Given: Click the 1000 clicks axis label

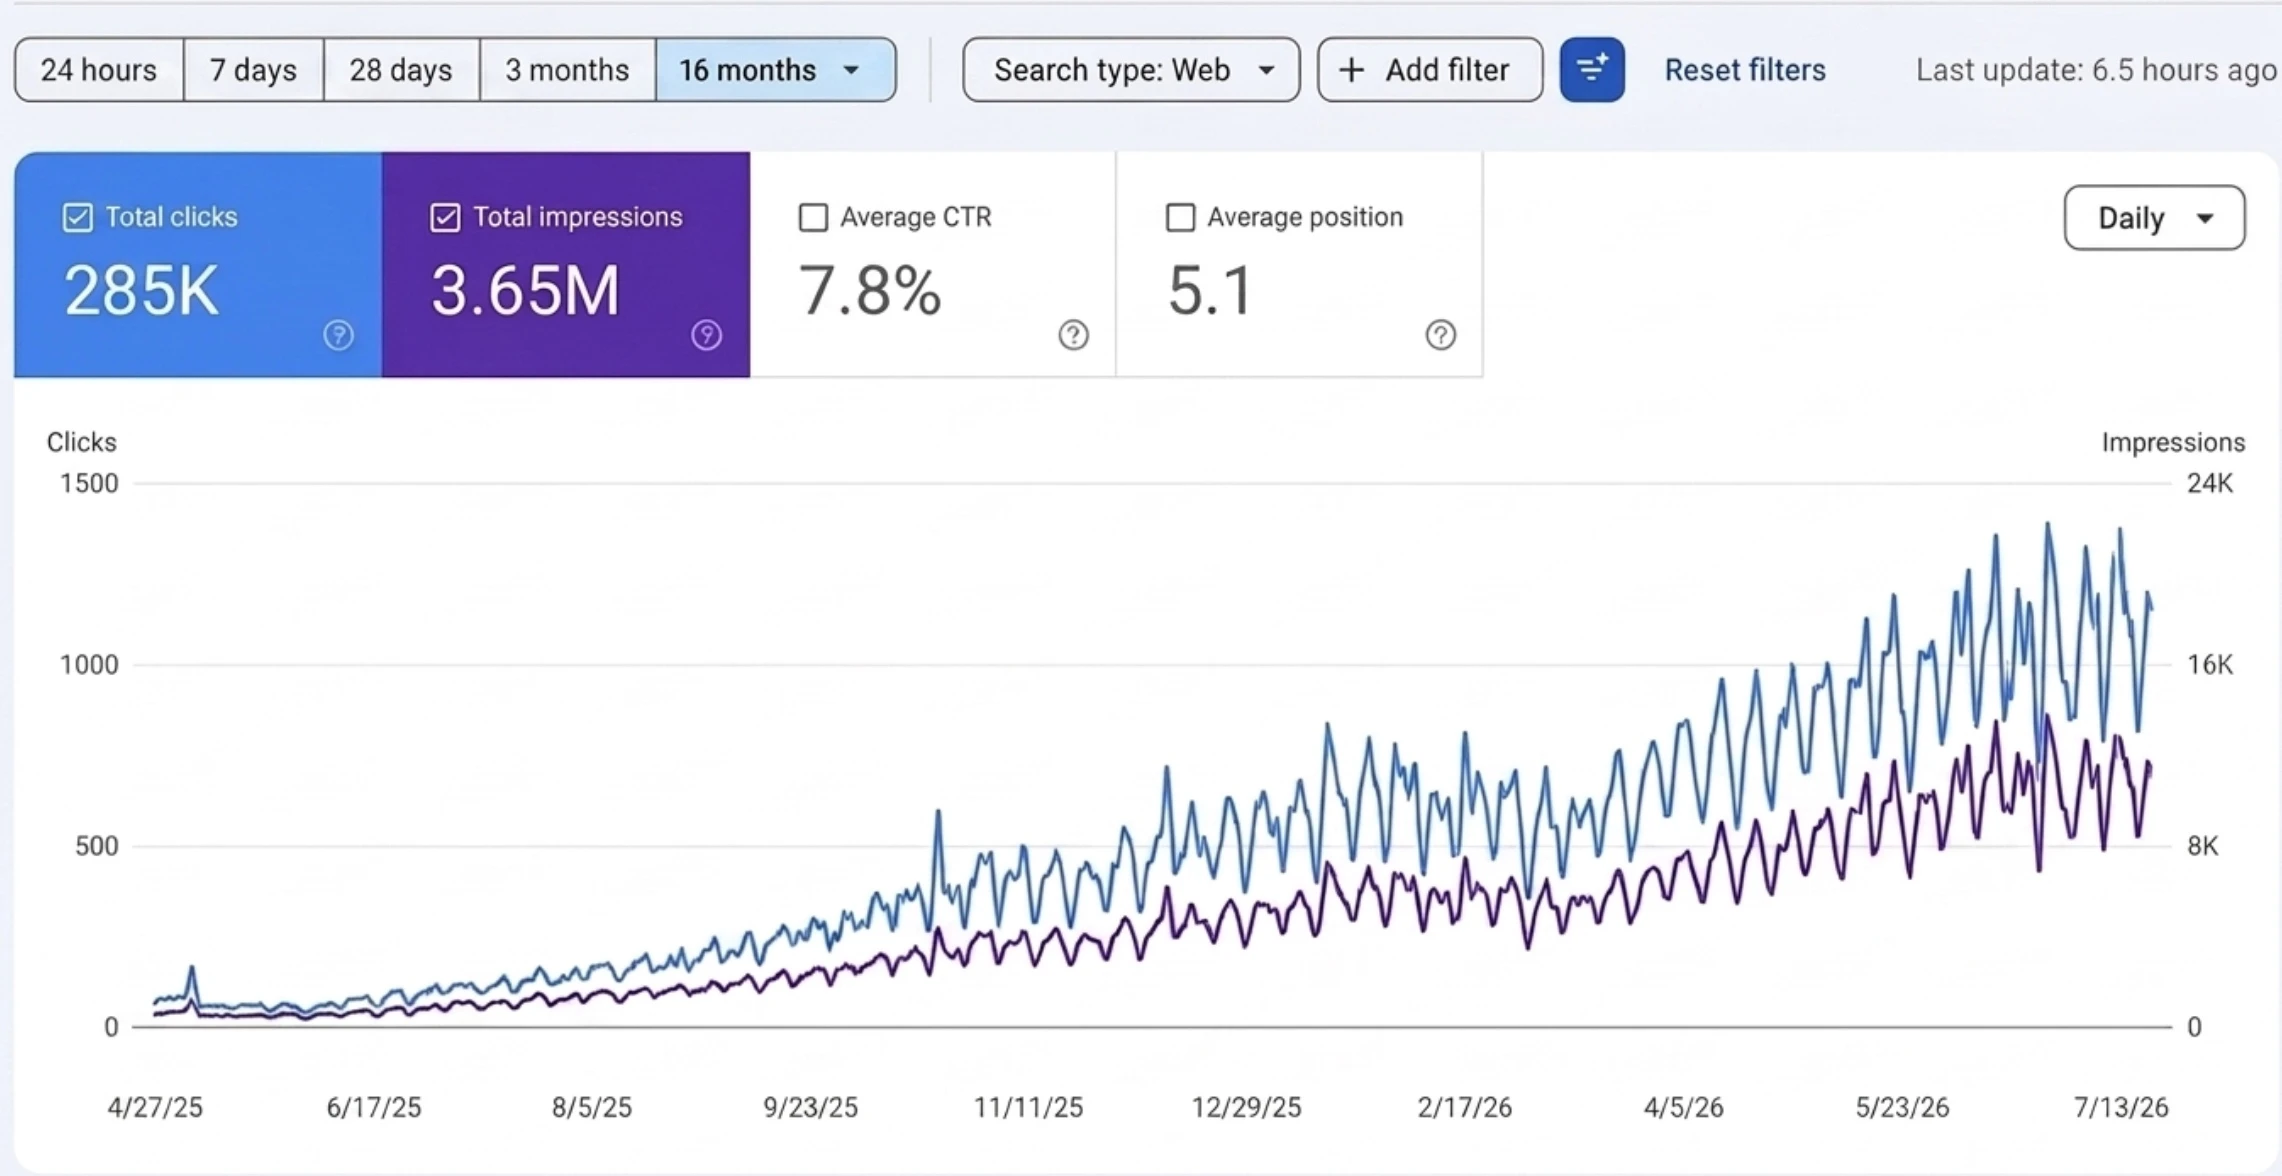Looking at the screenshot, I should [89, 665].
